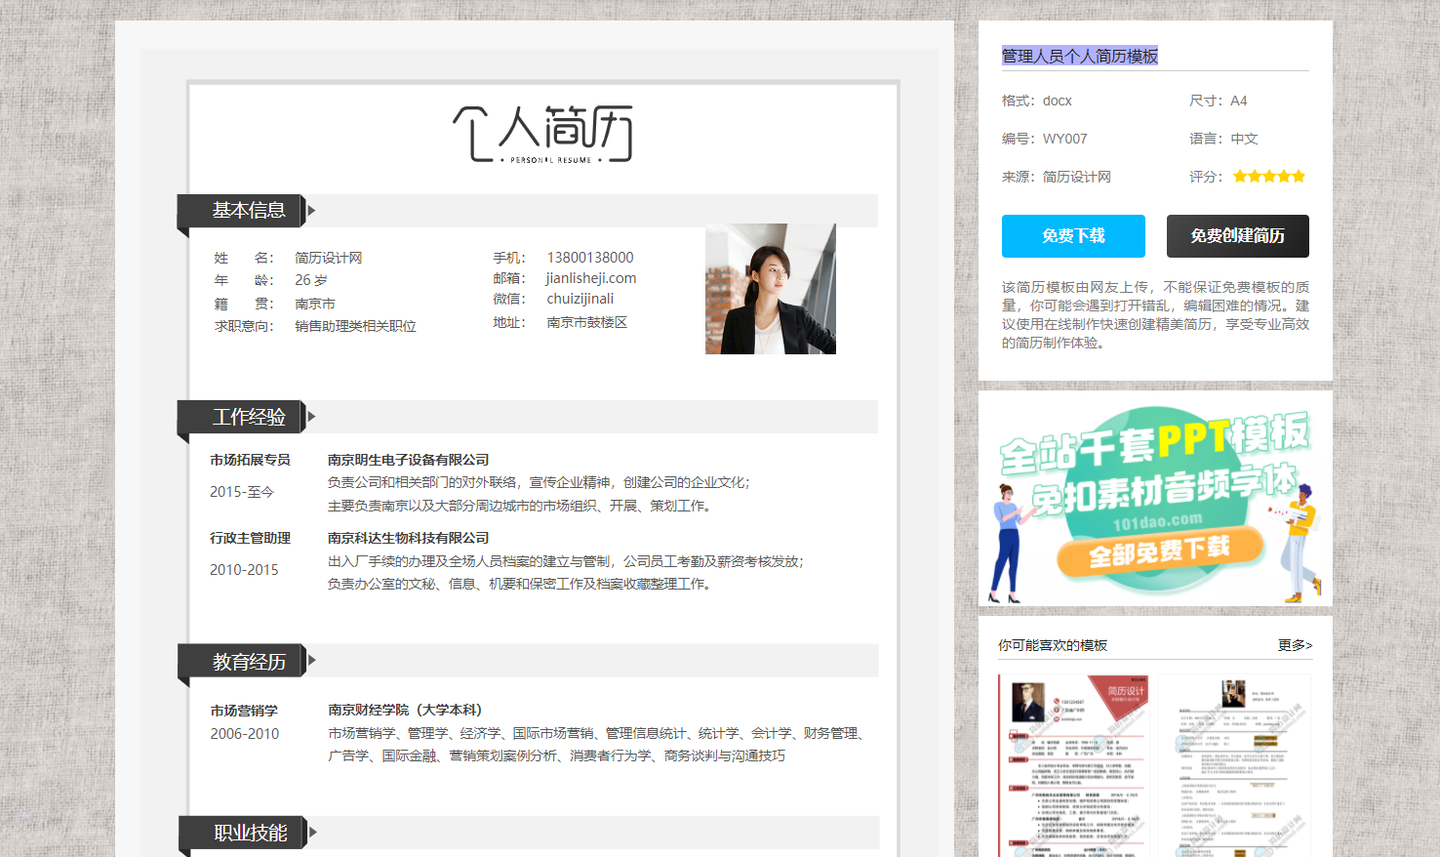The image size is (1440, 857).
Task: Click the 南京财经学院（大学本科） text
Action: tap(408, 710)
